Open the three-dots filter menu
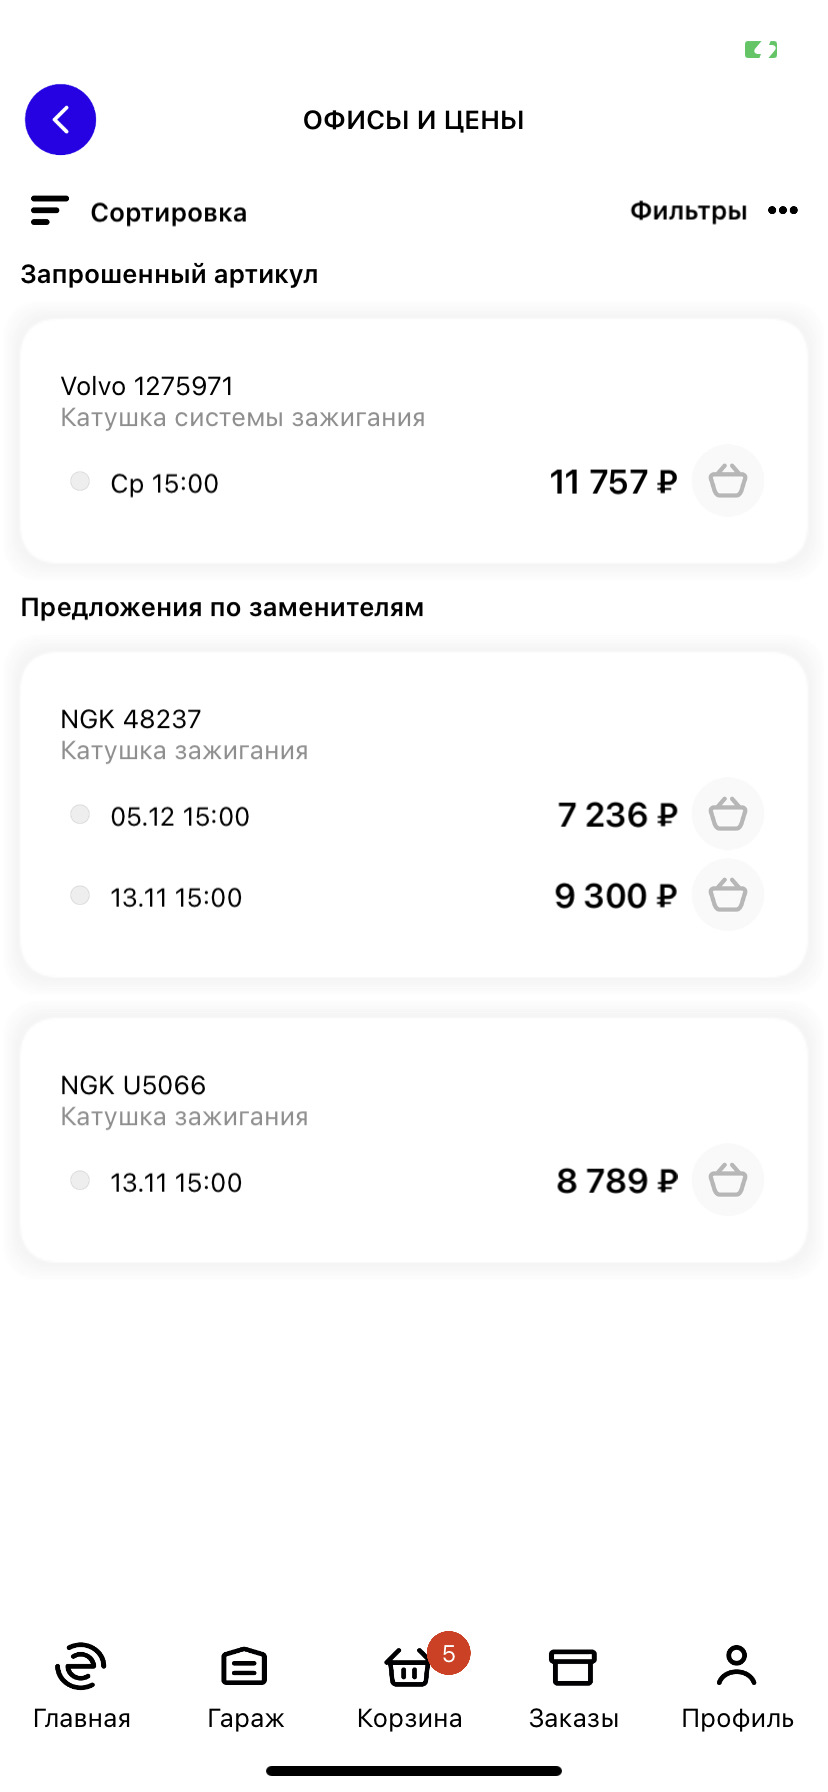This screenshot has height=1792, width=828. [783, 210]
